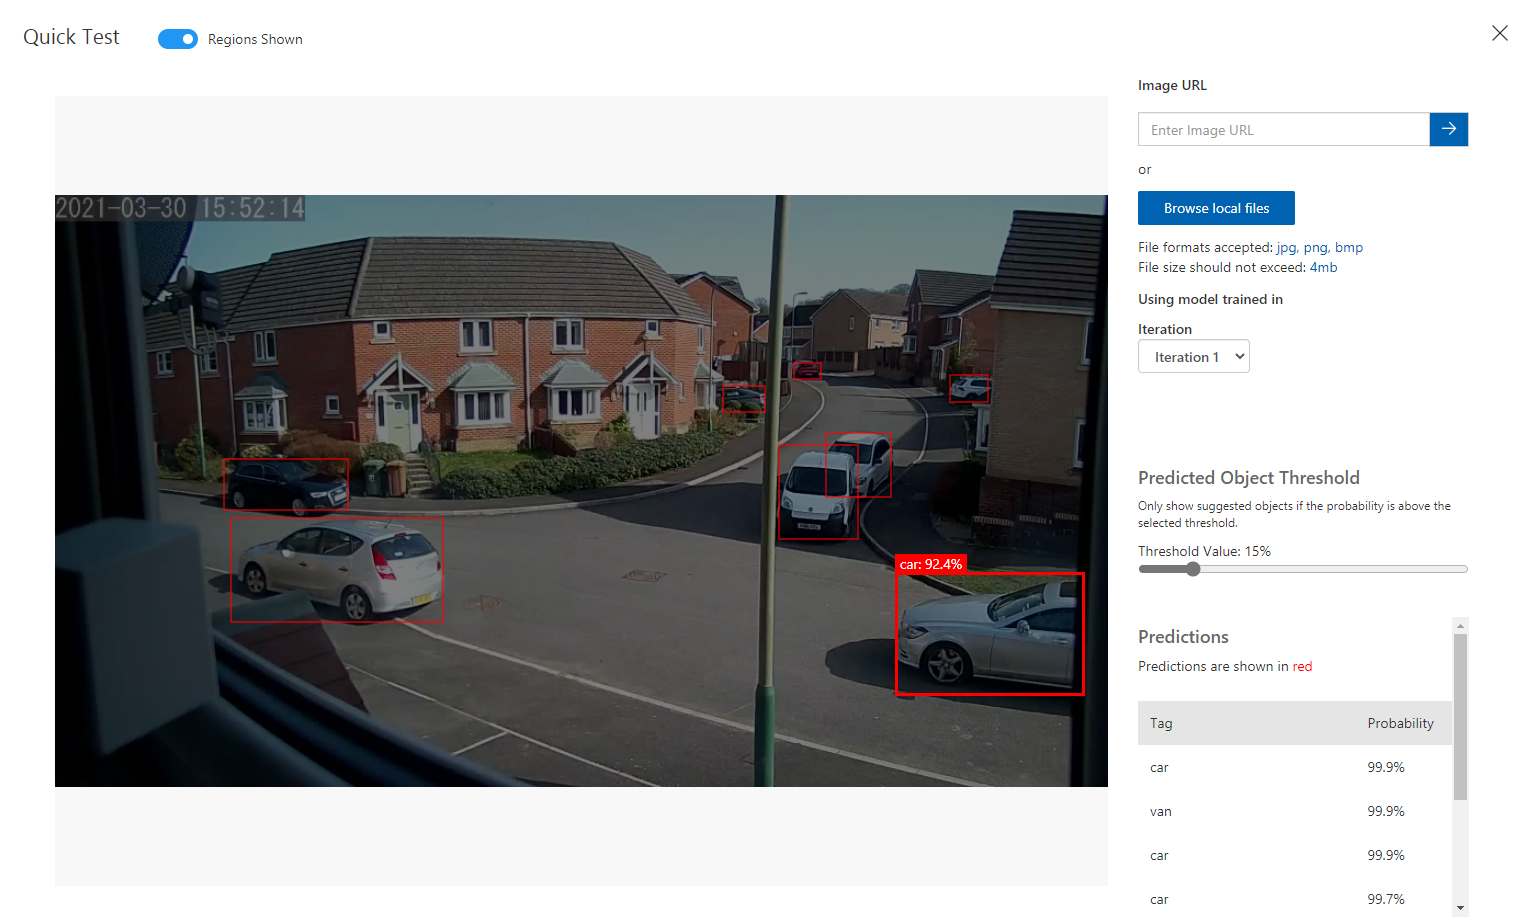Image resolution: width=1518 pixels, height=923 pixels.
Task: Submit image URL with arrow button
Action: (x=1448, y=130)
